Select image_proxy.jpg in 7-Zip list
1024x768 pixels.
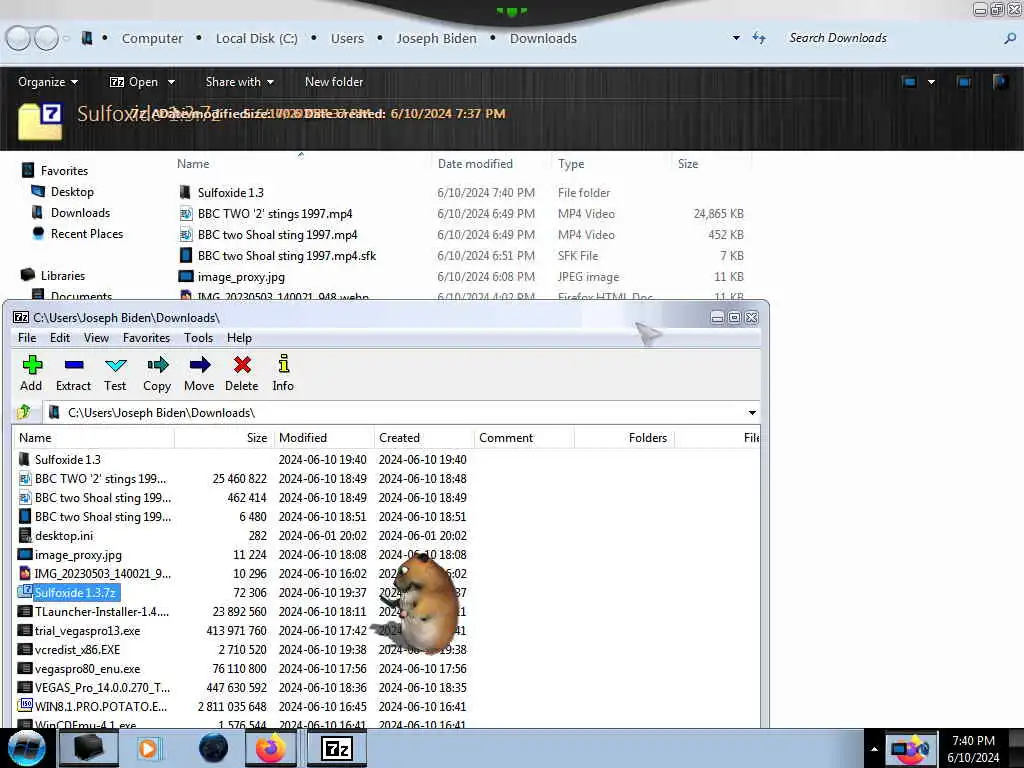[x=78, y=554]
